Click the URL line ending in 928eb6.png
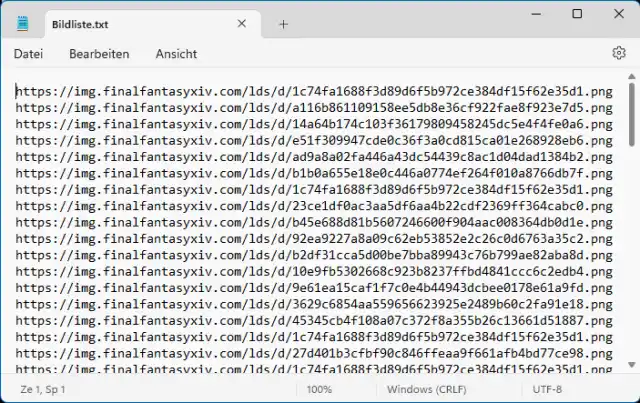Image resolution: width=640 pixels, height=403 pixels. [314, 140]
